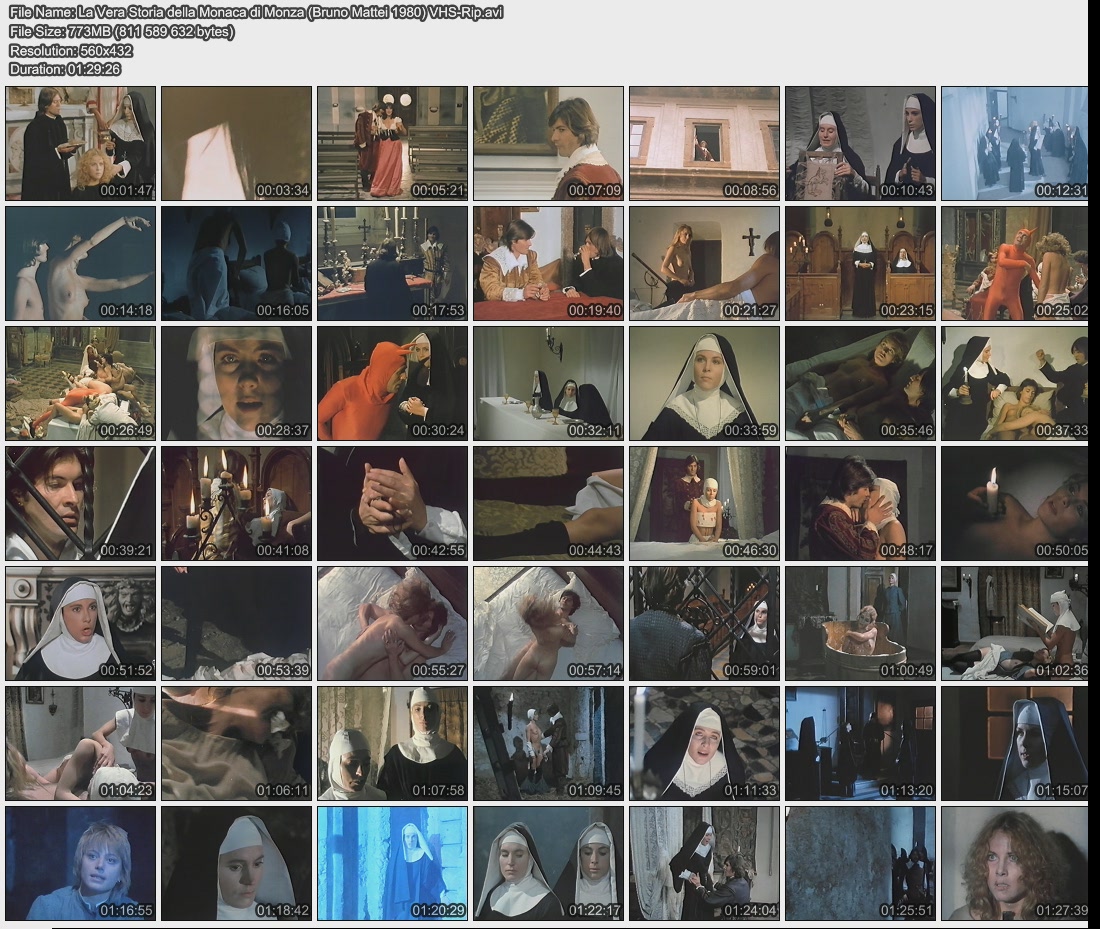Image resolution: width=1100 pixels, height=929 pixels.
Task: Select the chapel frame at 00:23:15
Action: (860, 263)
